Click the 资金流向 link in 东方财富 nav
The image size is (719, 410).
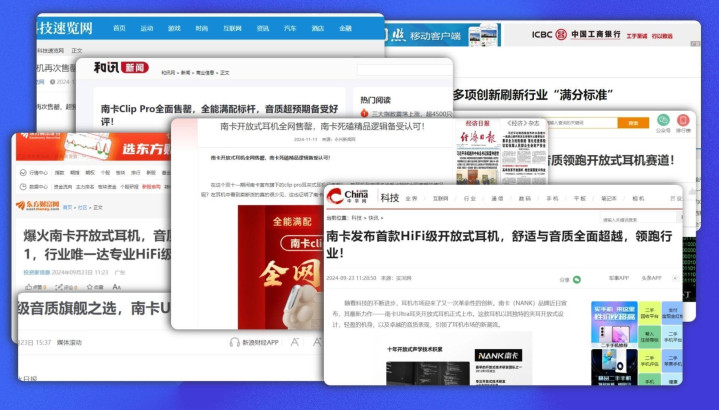click(x=63, y=187)
